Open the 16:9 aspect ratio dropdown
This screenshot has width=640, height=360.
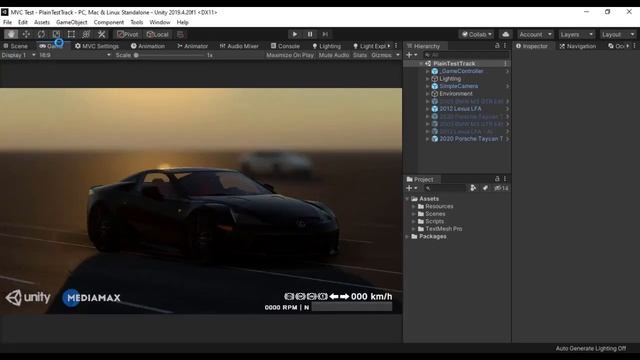(75, 55)
